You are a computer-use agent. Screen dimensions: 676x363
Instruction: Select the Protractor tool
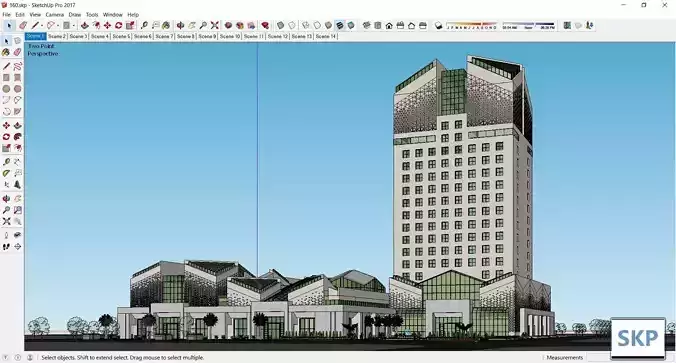(6, 173)
